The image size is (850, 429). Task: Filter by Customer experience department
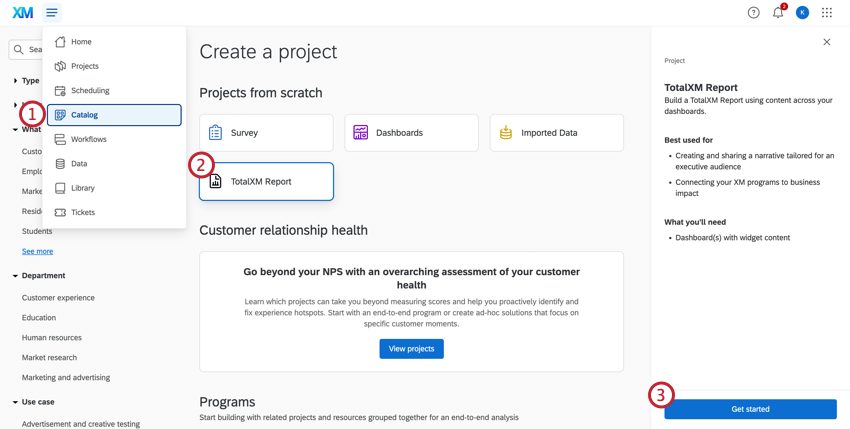point(58,298)
